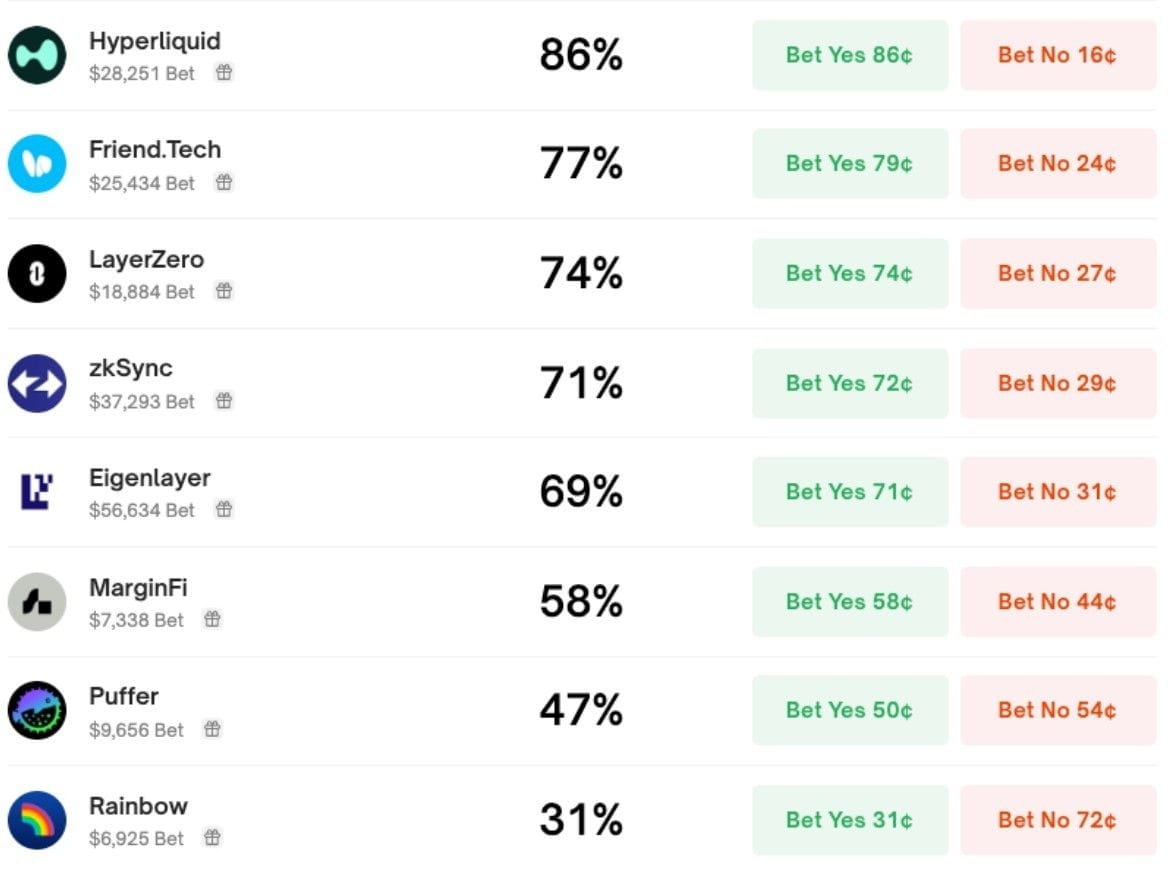Screen dimensions: 1168x871
Task: Click the LayerZero logo icon
Action: click(37, 273)
